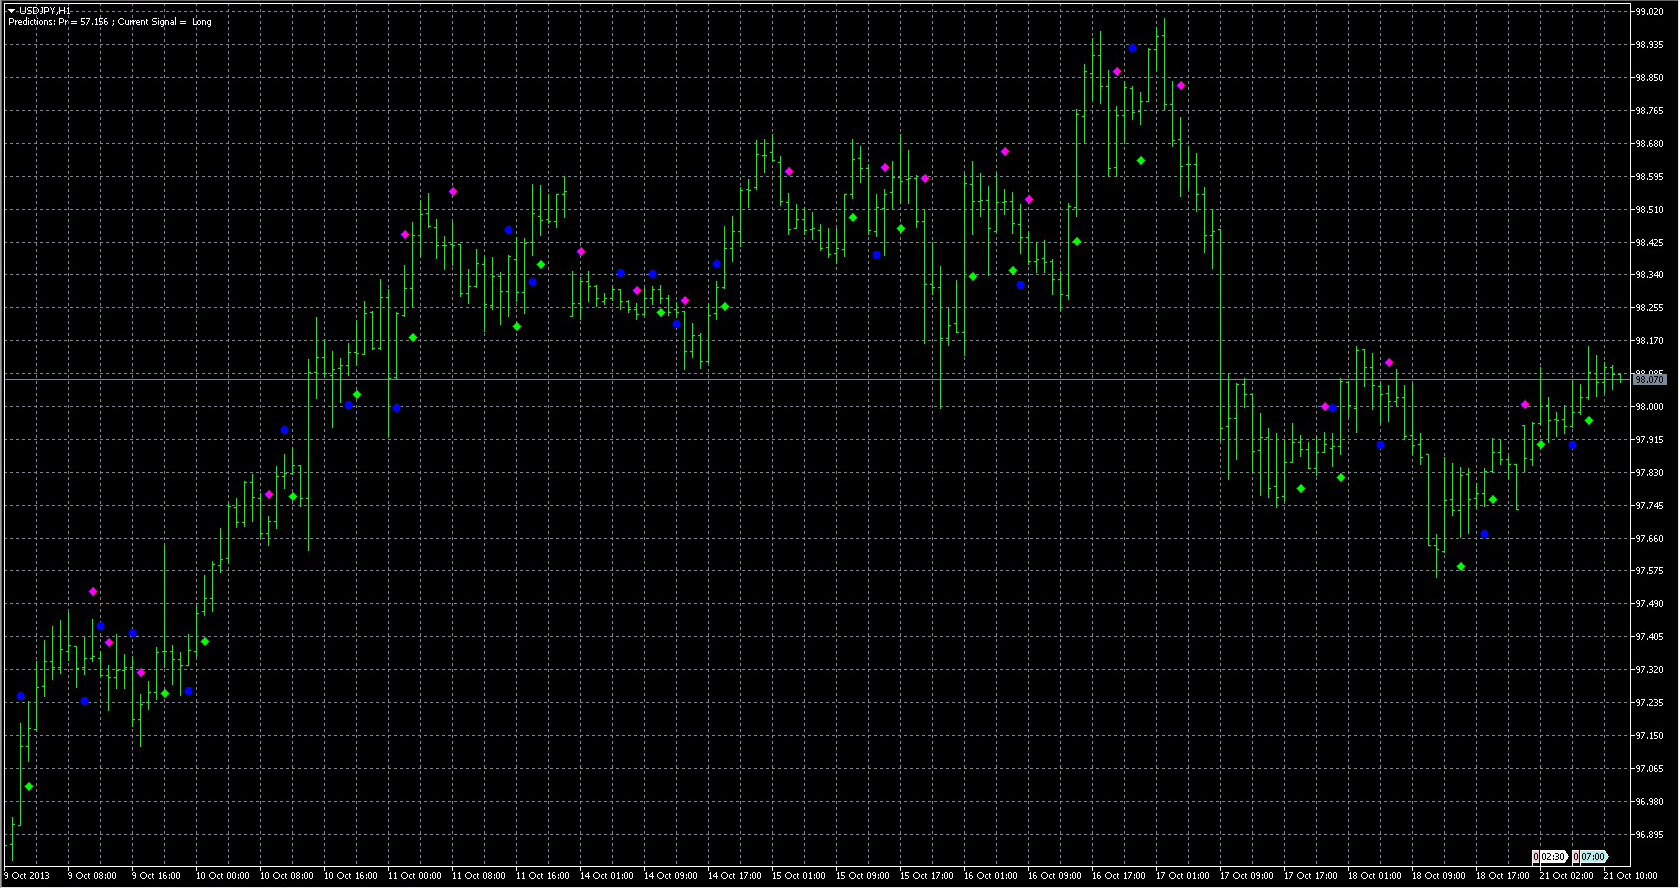The height and width of the screenshot is (888, 1680).
Task: Select the highlighted 98.070 current price label
Action: [1649, 380]
